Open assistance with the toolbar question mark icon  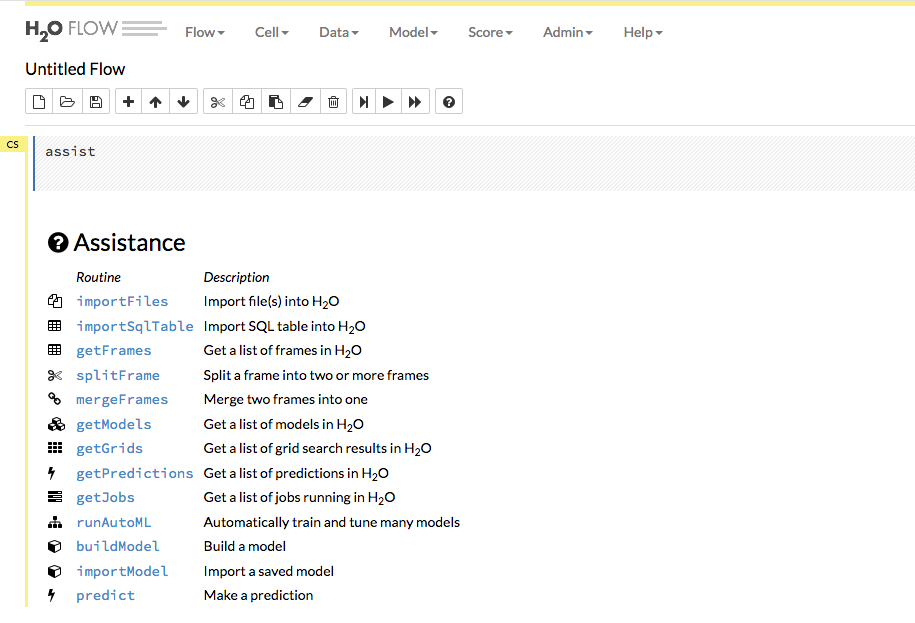[449, 102]
